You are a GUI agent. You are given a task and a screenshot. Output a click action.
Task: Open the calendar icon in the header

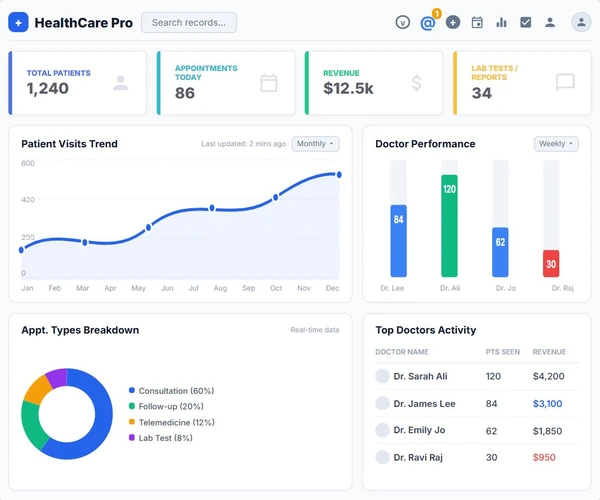coord(477,22)
